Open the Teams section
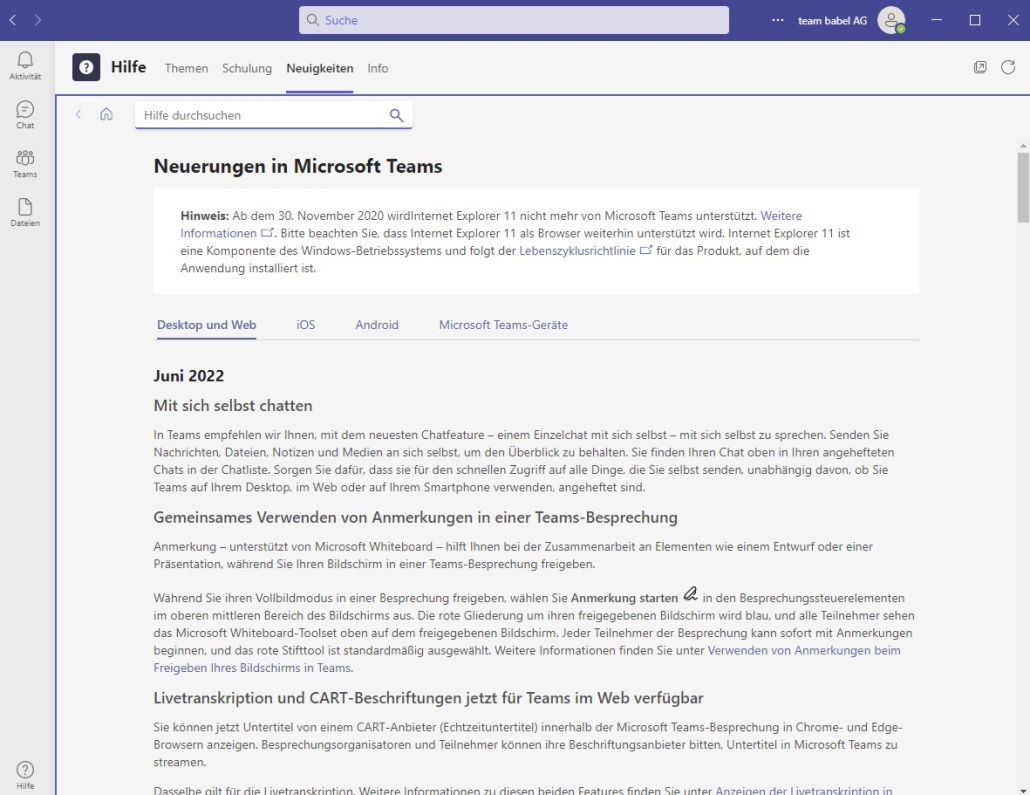Image resolution: width=1030 pixels, height=795 pixels. (x=25, y=164)
